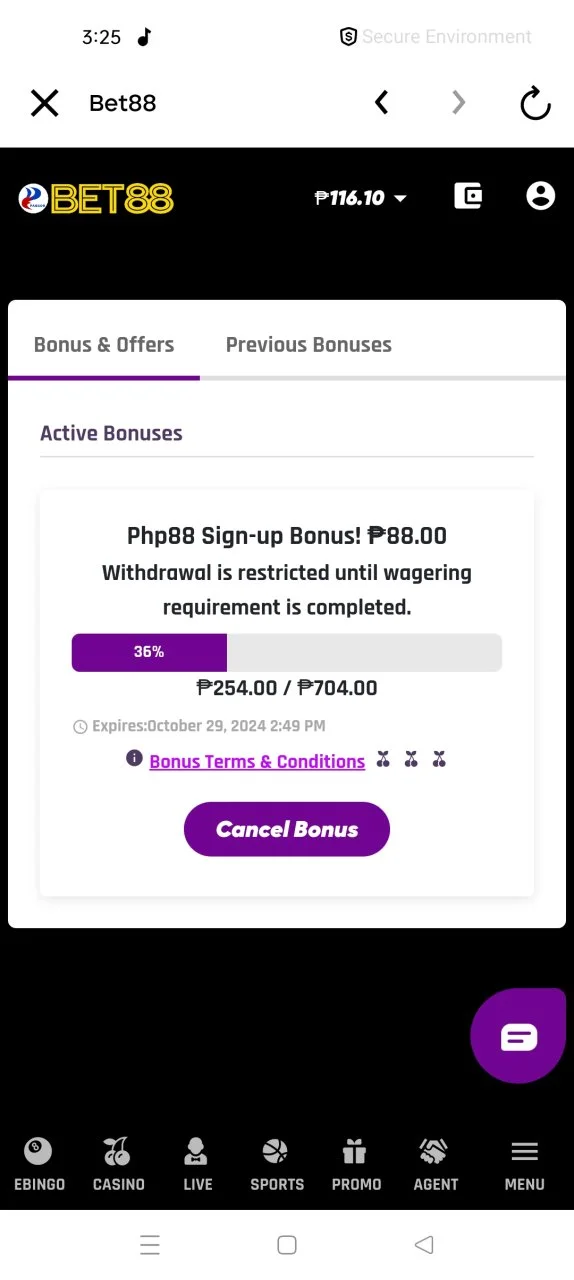Select the Bonus & Offers tab
This screenshot has width=574, height=1280.
click(x=104, y=345)
